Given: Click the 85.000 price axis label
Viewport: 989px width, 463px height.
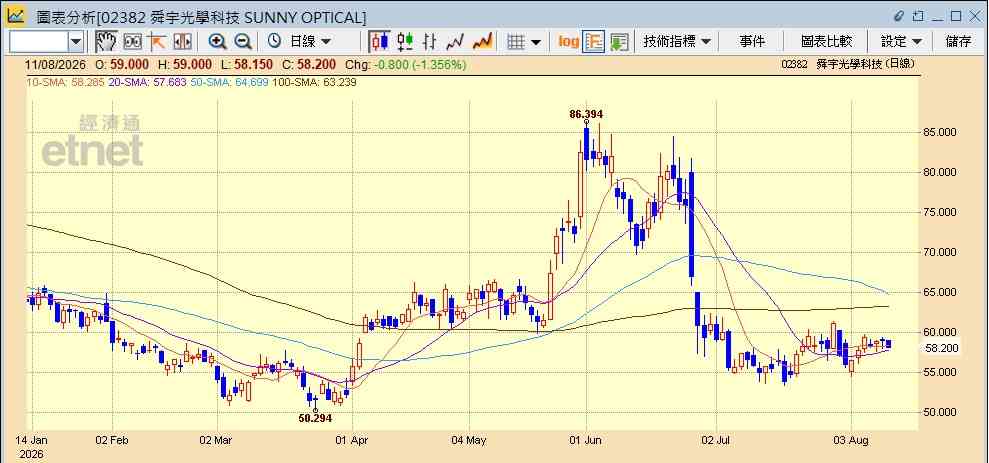Looking at the screenshot, I should (940, 132).
